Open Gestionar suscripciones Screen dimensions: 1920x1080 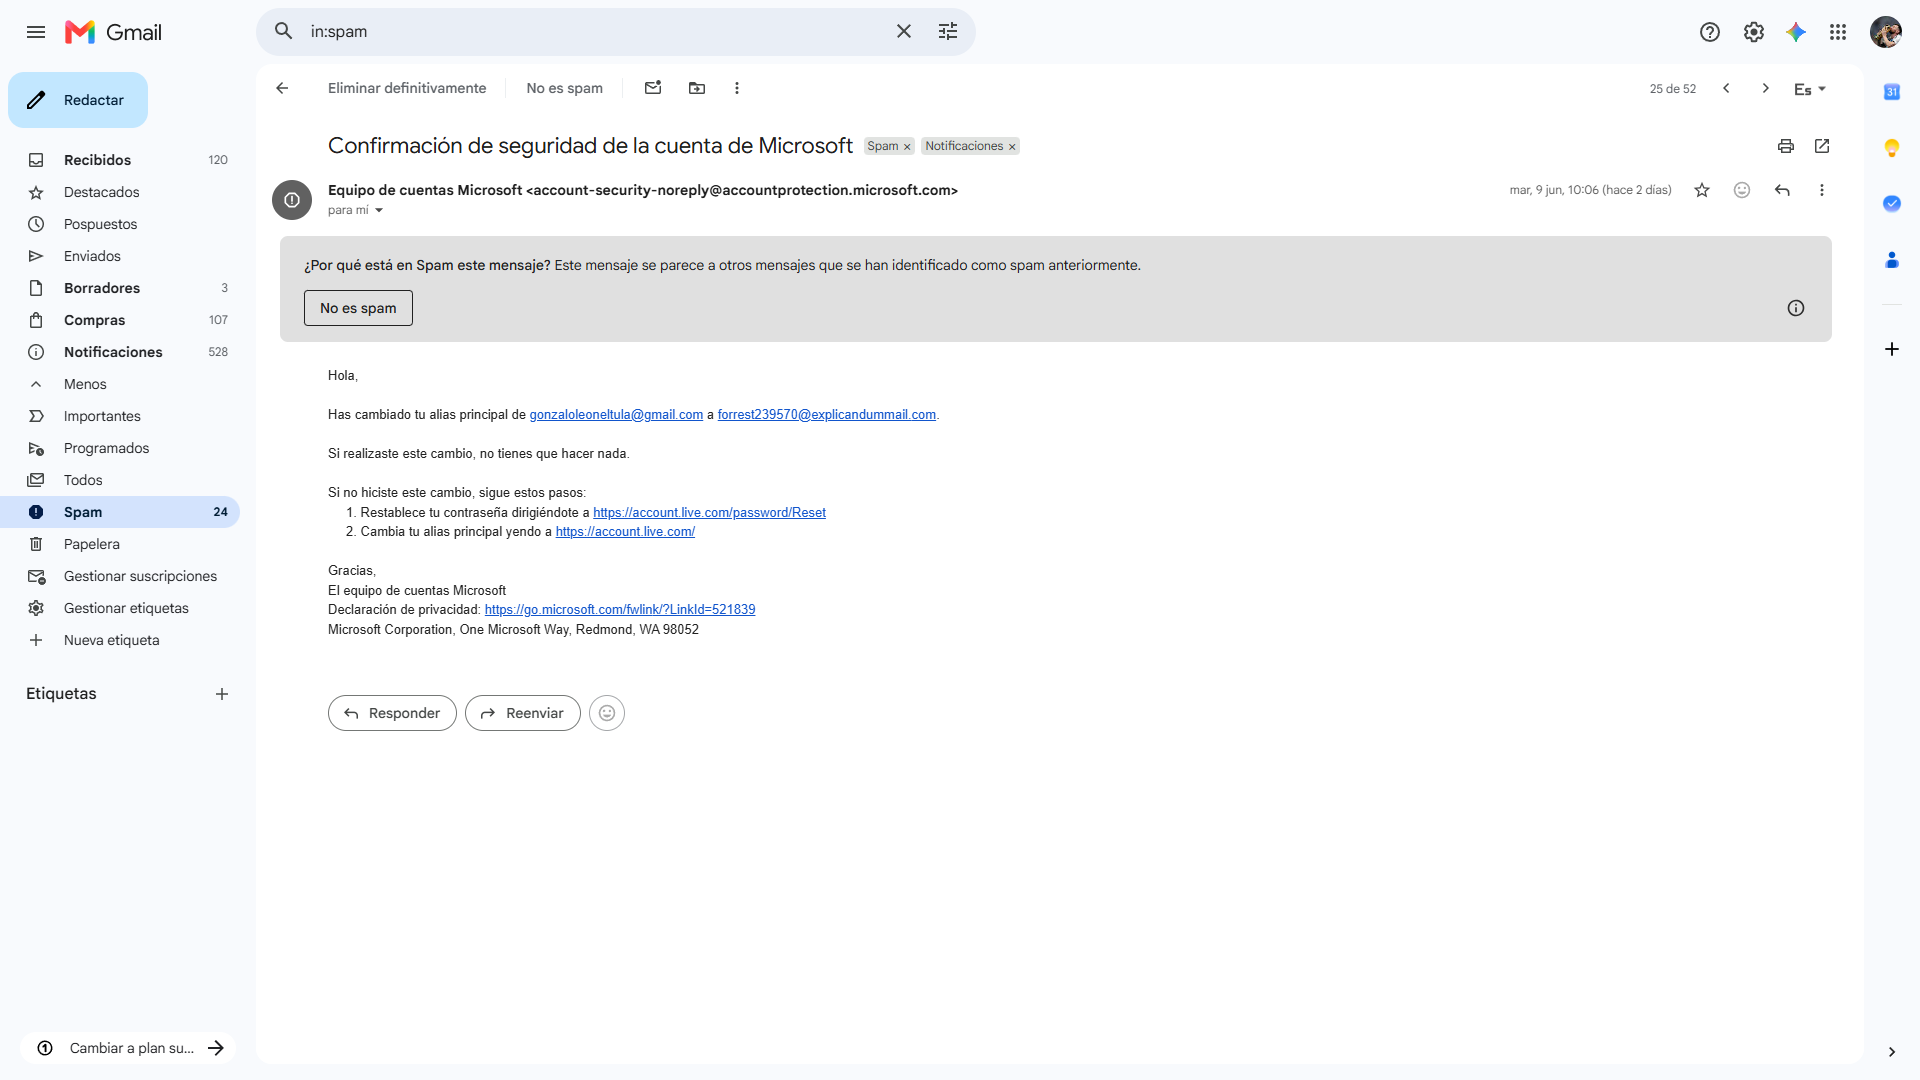click(120, 576)
